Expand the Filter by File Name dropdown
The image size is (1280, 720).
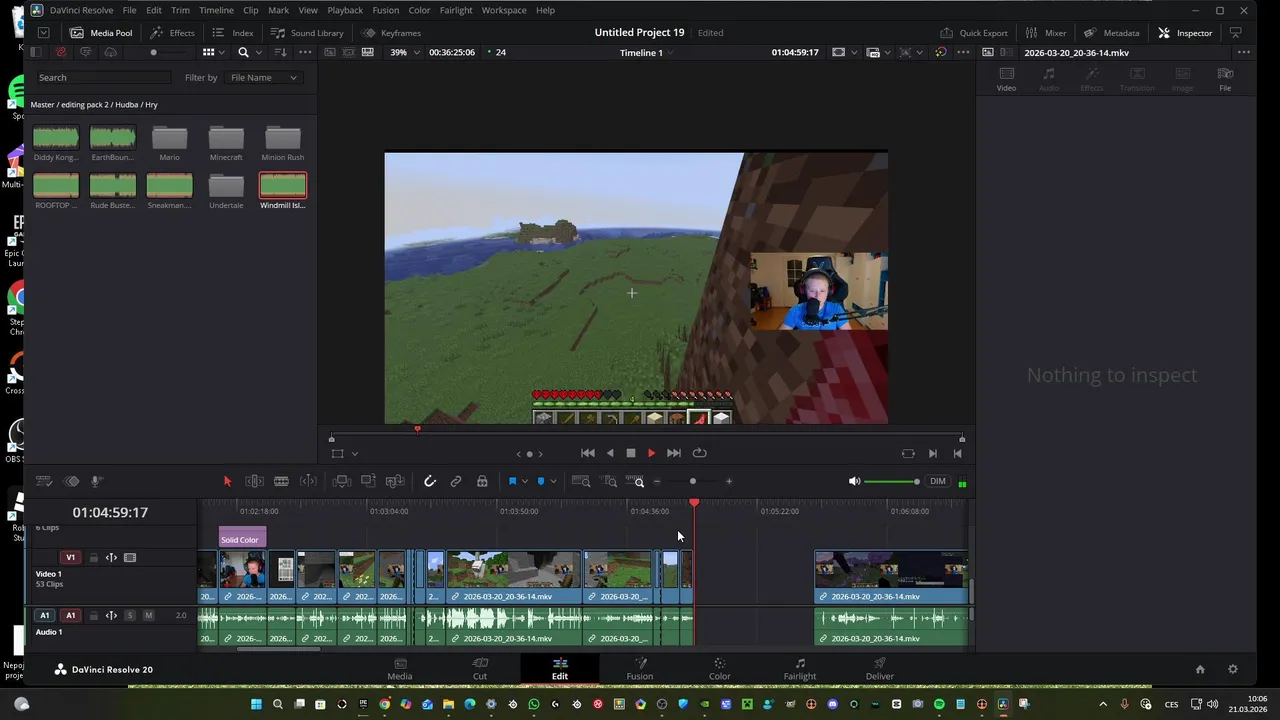[262, 77]
